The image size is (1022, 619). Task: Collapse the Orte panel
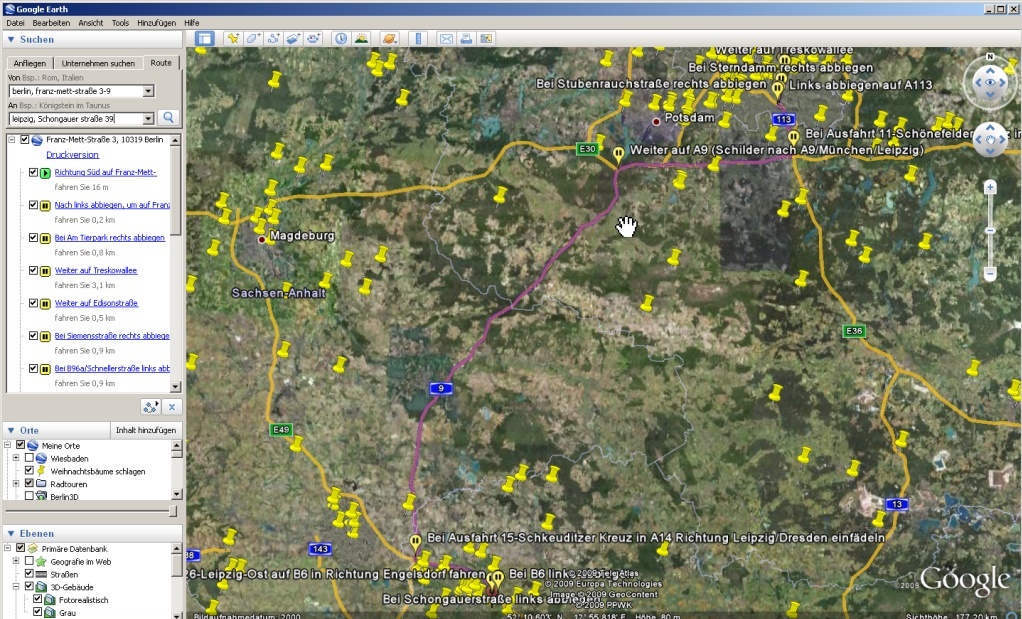pyautogui.click(x=11, y=431)
